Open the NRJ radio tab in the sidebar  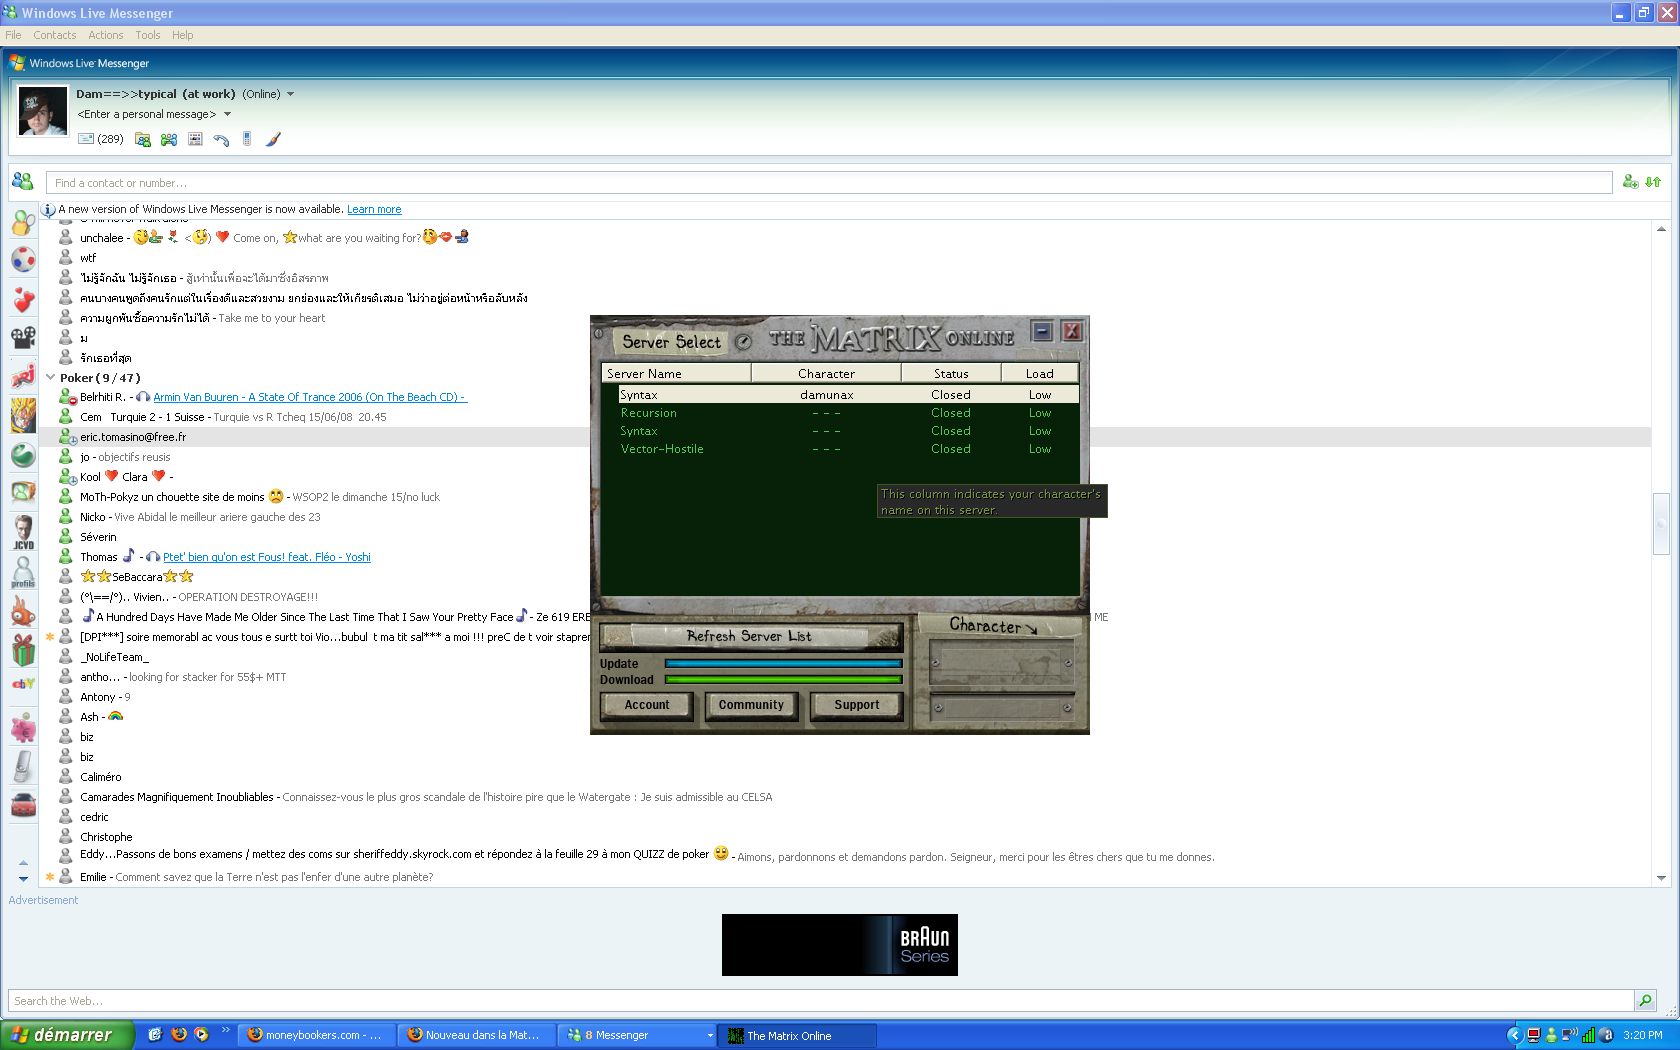(23, 377)
